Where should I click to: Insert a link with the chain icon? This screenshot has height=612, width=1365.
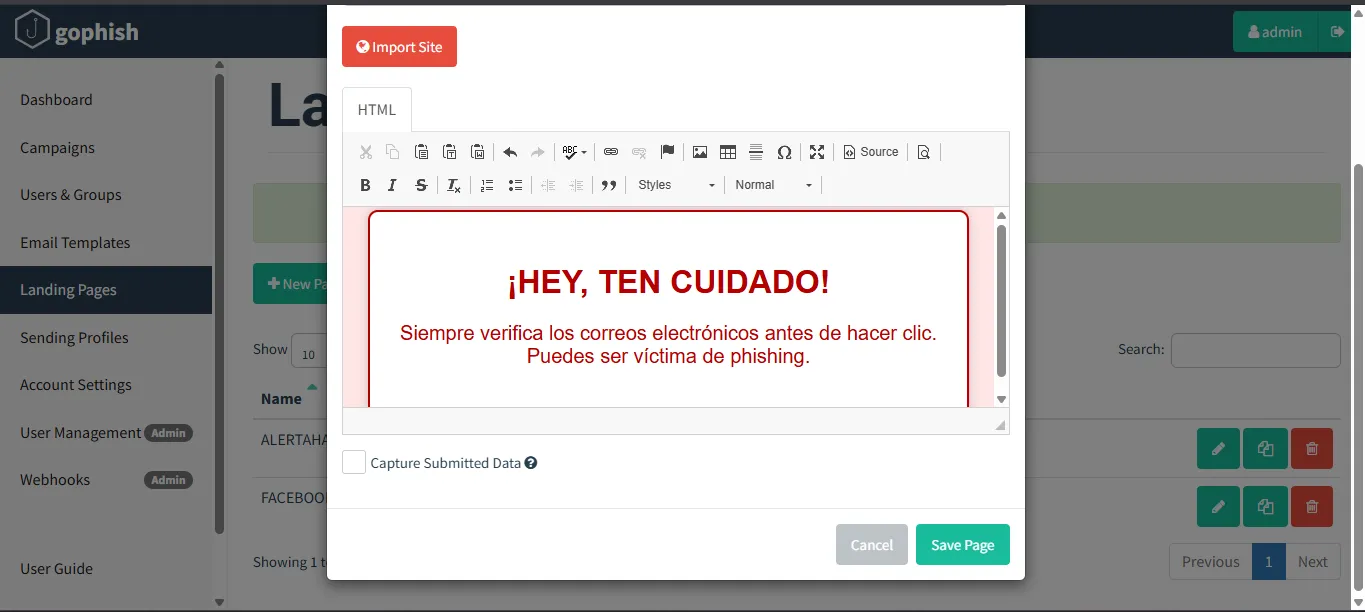611,152
